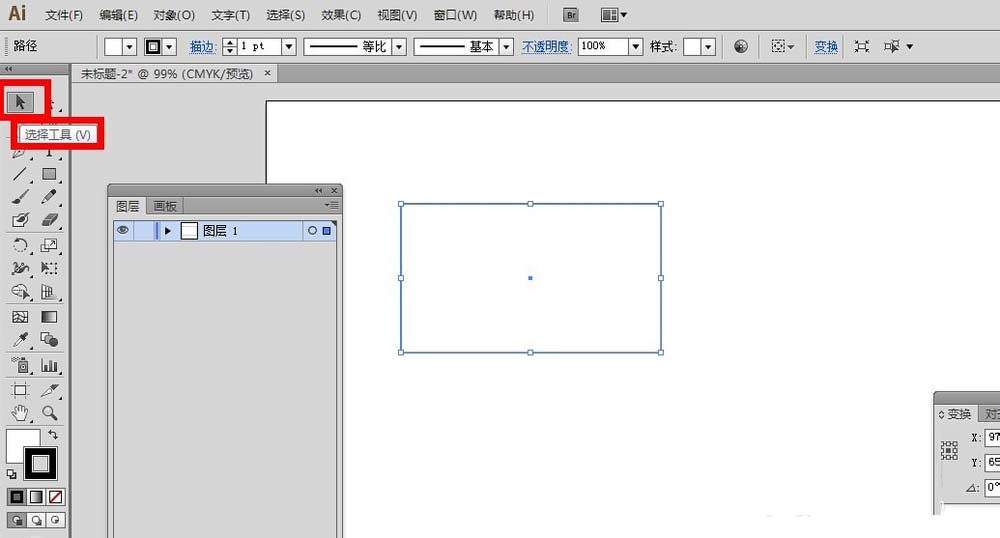Open the 文件(F) menu

point(64,15)
